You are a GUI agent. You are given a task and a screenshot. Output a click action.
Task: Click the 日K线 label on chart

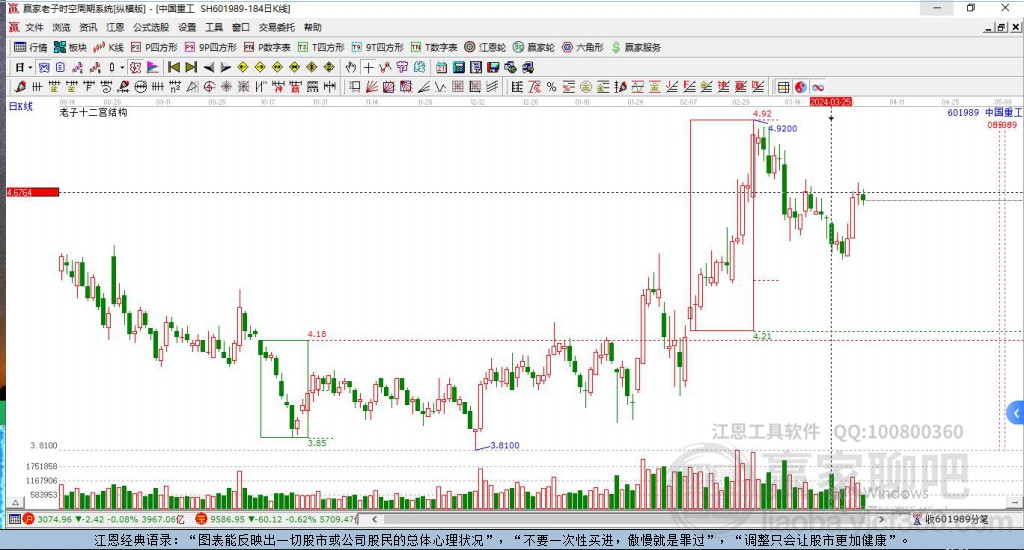20,106
